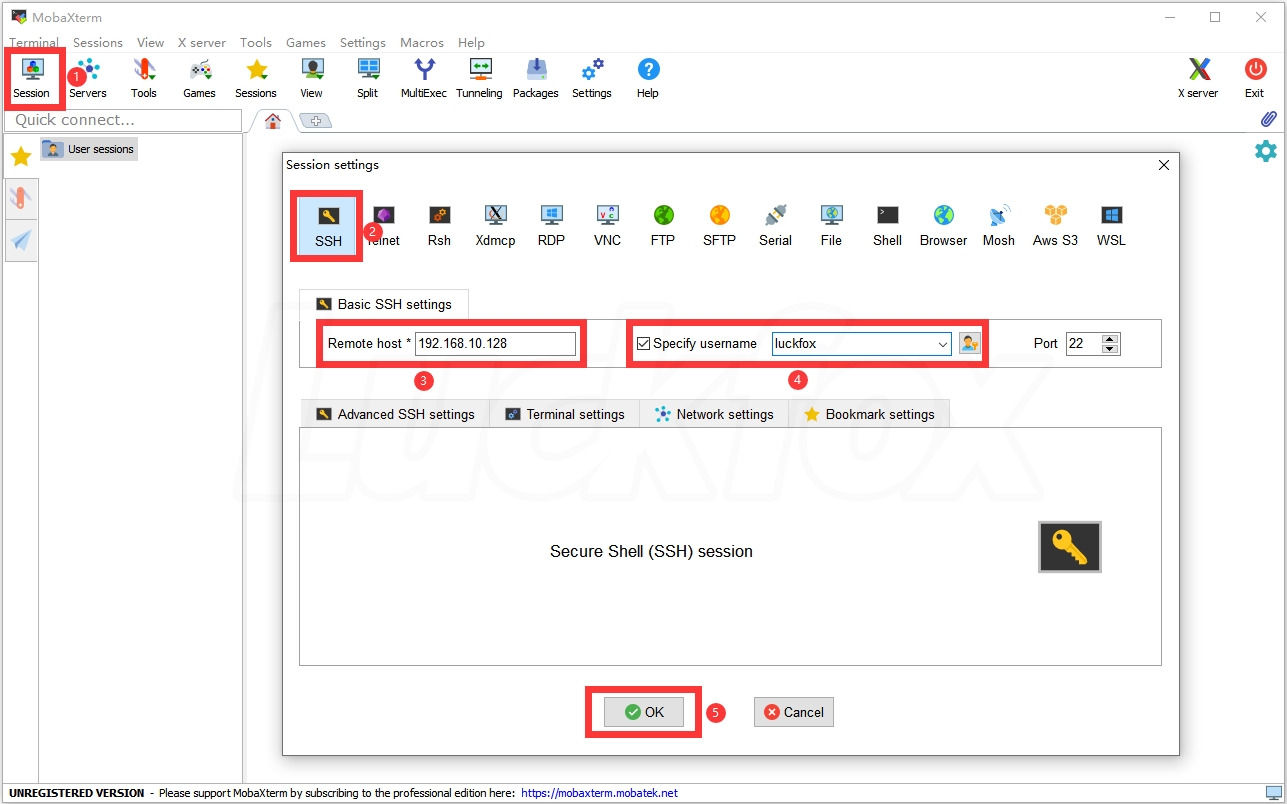The height and width of the screenshot is (804, 1287).
Task: Pick the Serial session type
Action: point(775,225)
